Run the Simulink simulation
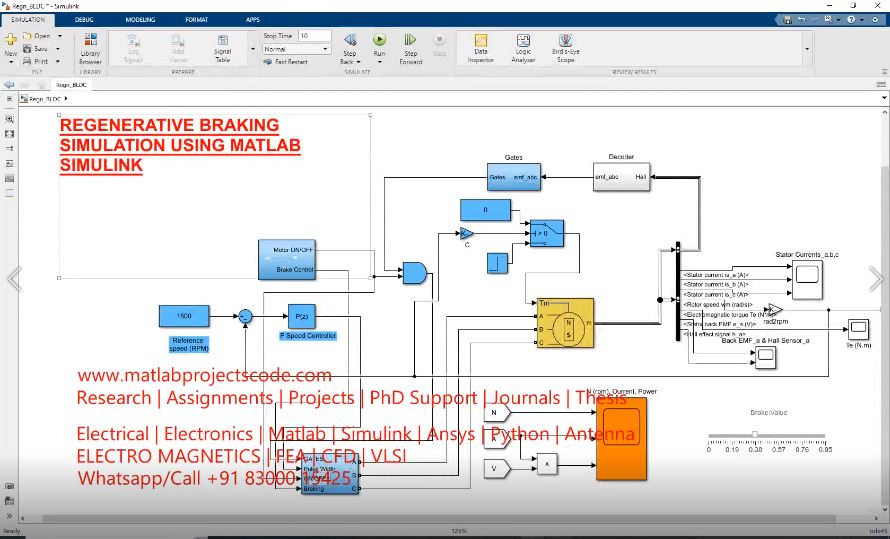The height and width of the screenshot is (539, 890). pyautogui.click(x=379, y=40)
